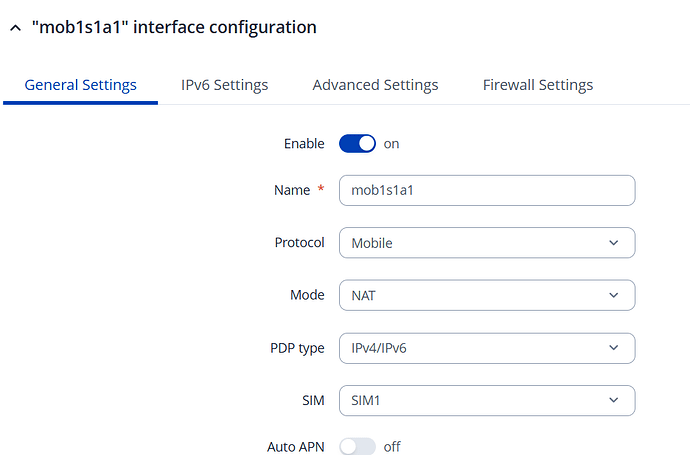Turn off the Enable switch

(357, 144)
